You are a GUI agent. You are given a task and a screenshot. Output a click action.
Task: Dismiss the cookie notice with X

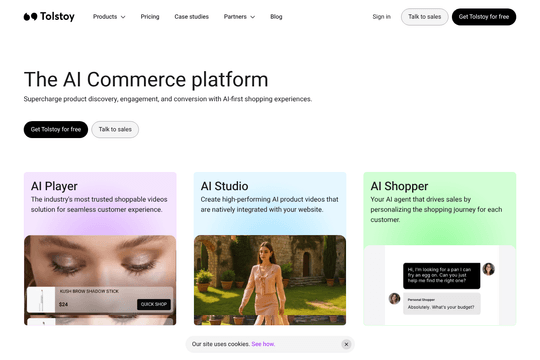[346, 344]
